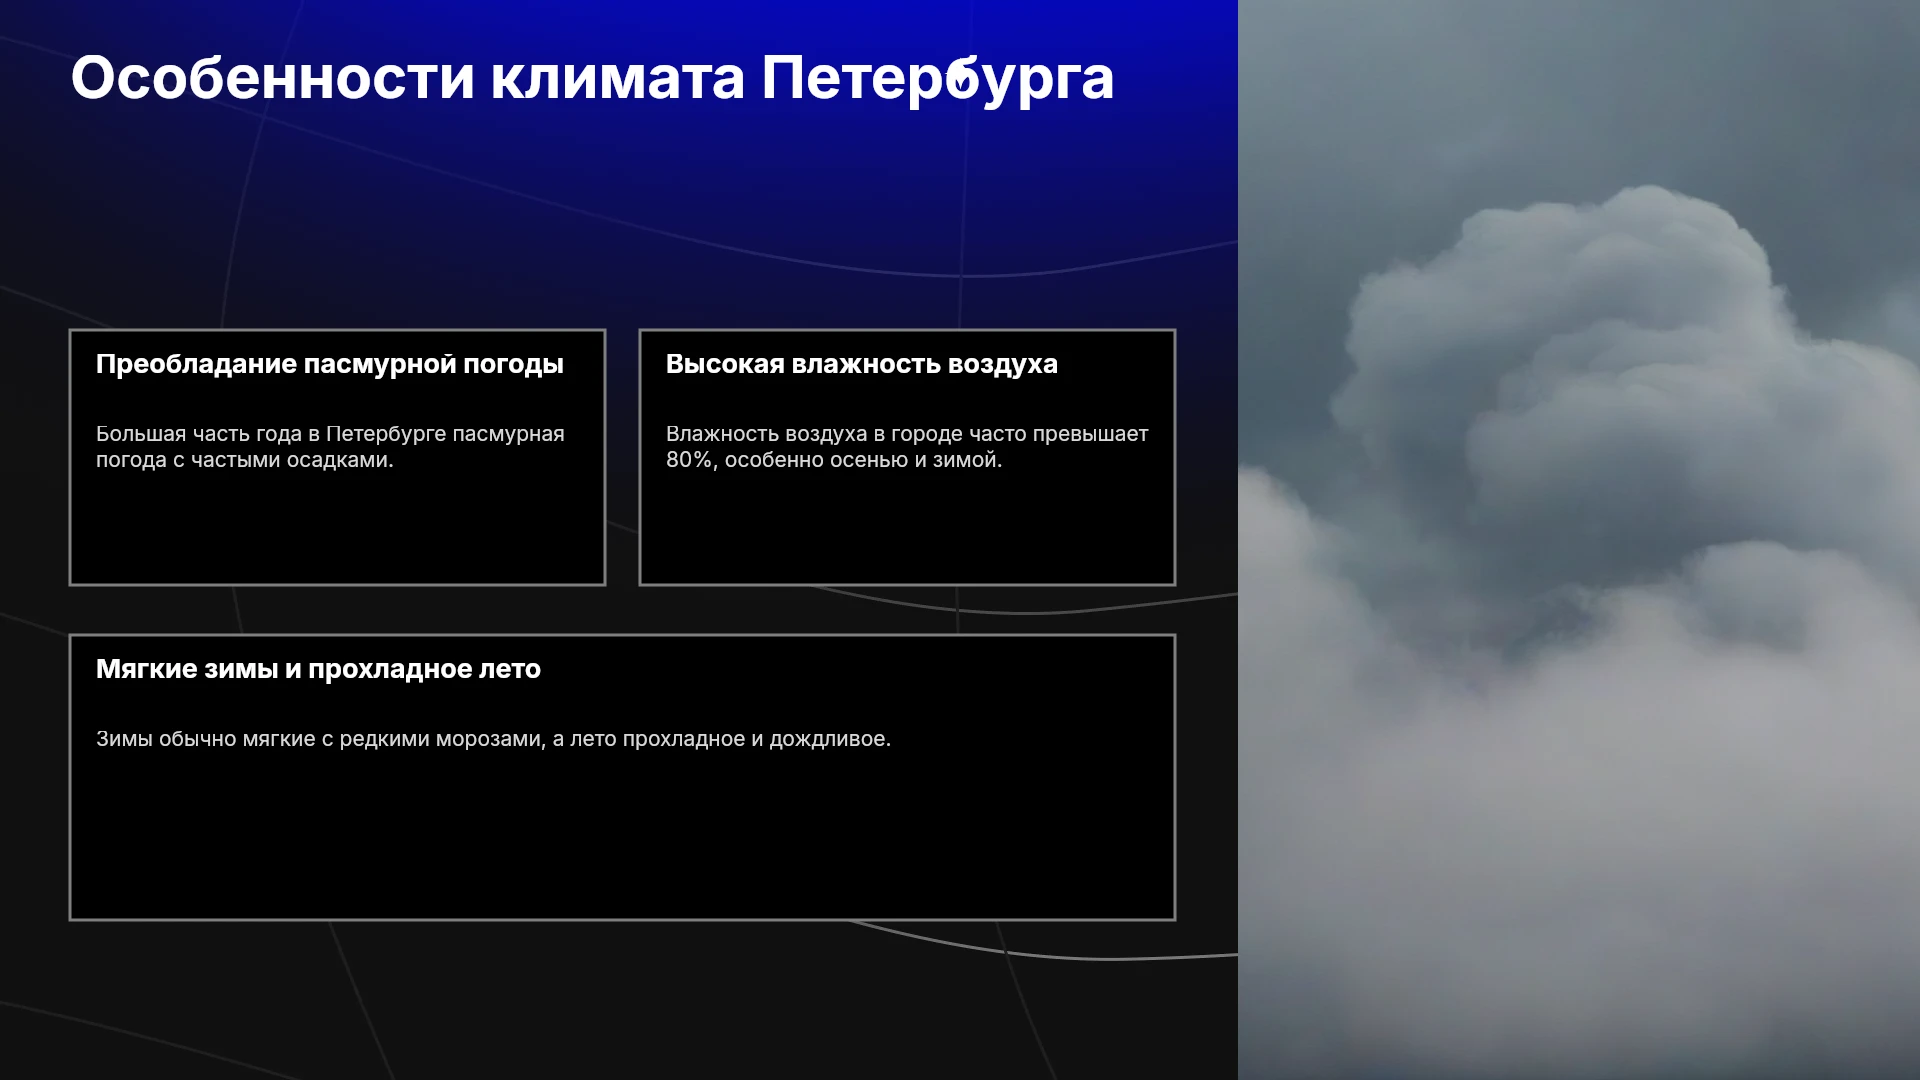Click '80%' in the humidity card
1920x1080 pixels.
point(691,460)
